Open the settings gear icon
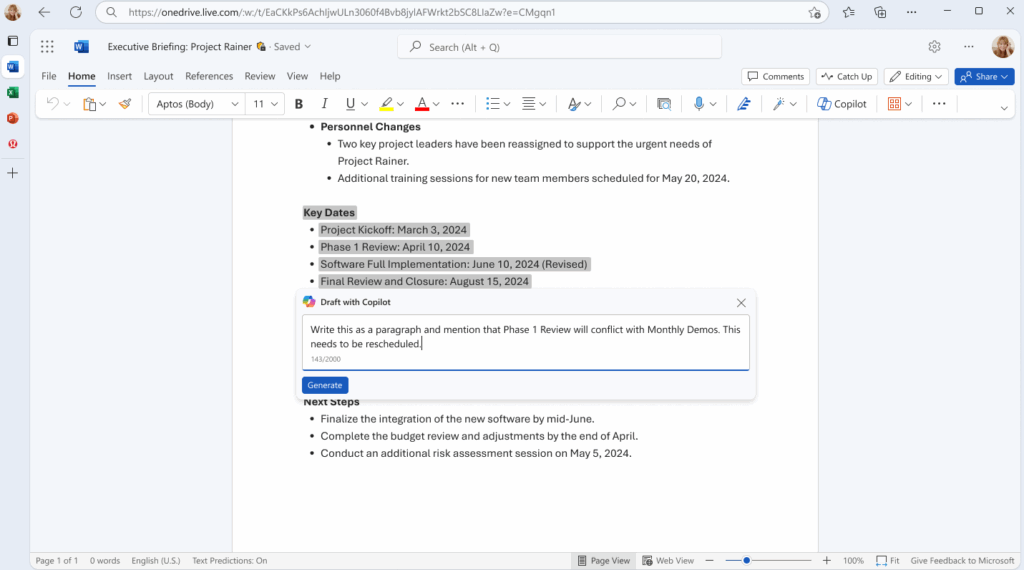The image size is (1024, 570). point(935,46)
